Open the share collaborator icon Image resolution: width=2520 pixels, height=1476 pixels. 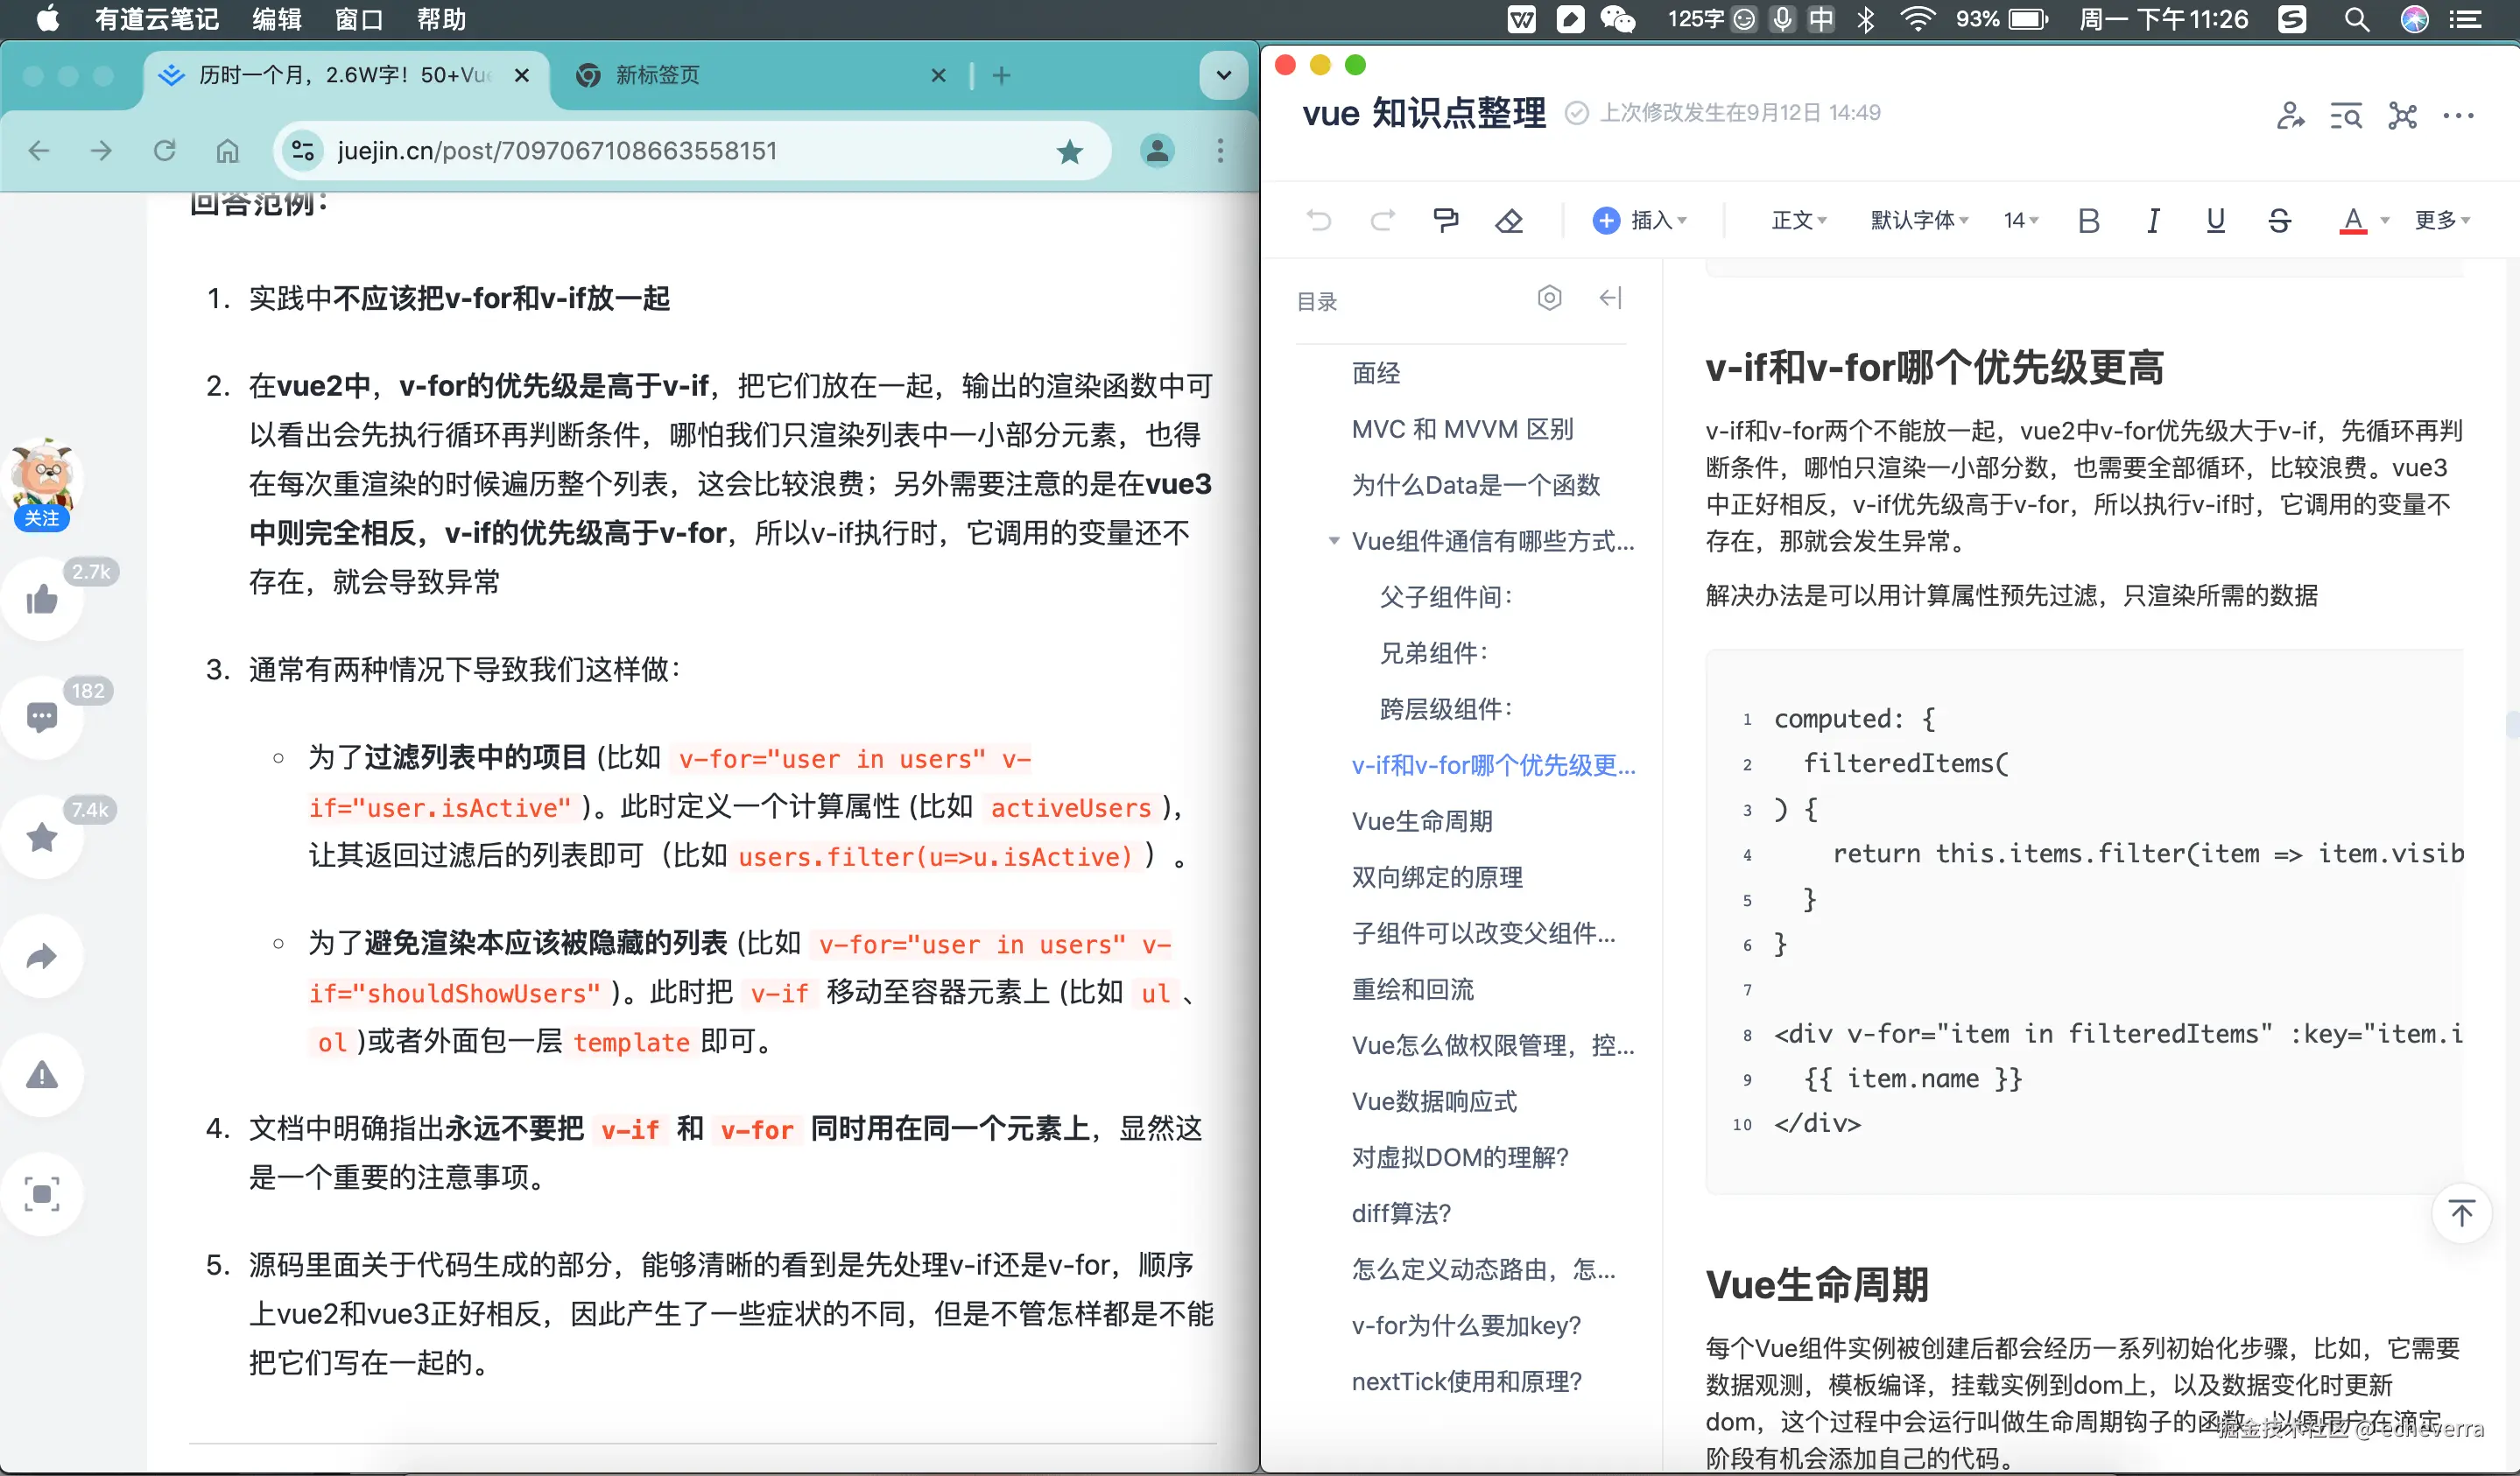point(2290,116)
